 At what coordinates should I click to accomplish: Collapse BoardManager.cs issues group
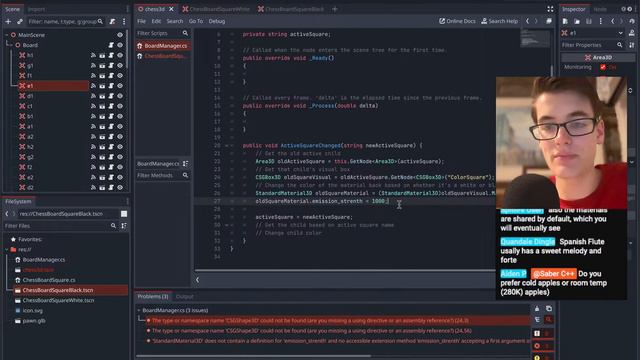pos(139,311)
